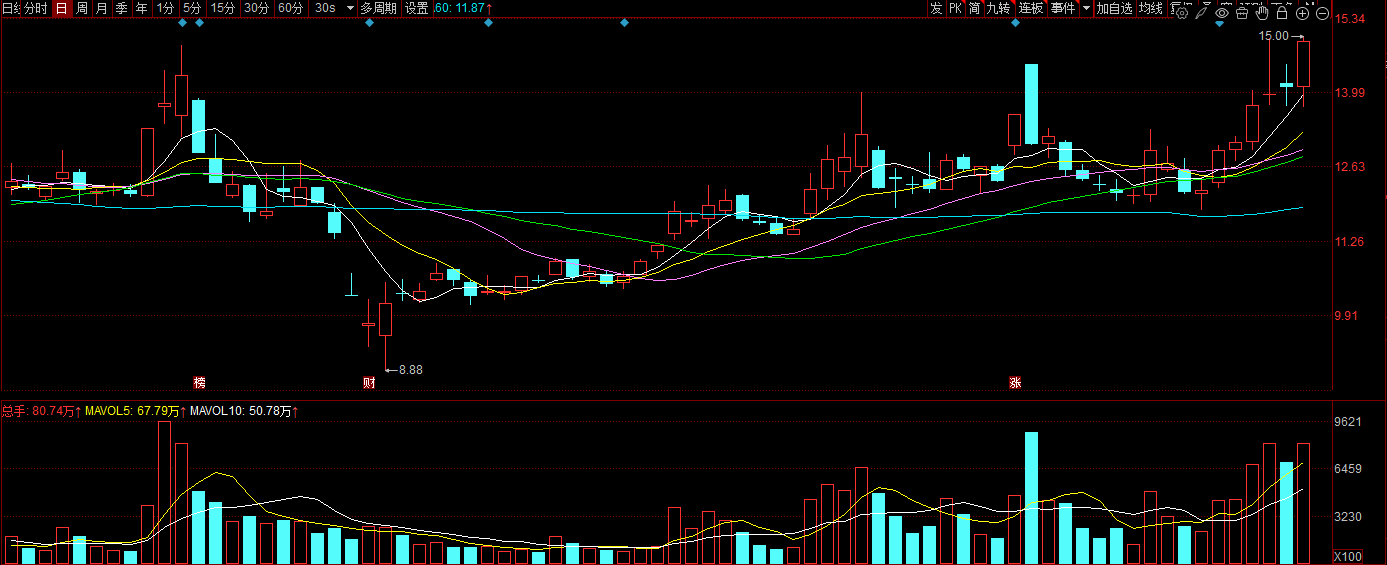This screenshot has height=565, width=1387.
Task: Click the 榜 marker below the chart
Action: tap(199, 383)
